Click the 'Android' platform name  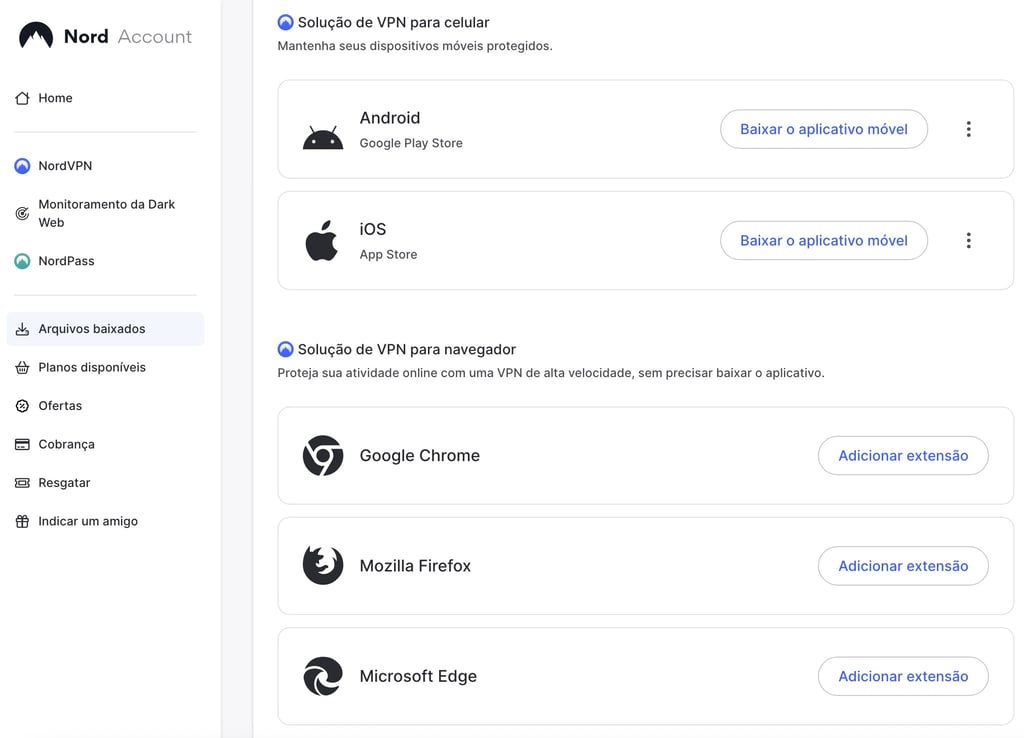click(390, 118)
